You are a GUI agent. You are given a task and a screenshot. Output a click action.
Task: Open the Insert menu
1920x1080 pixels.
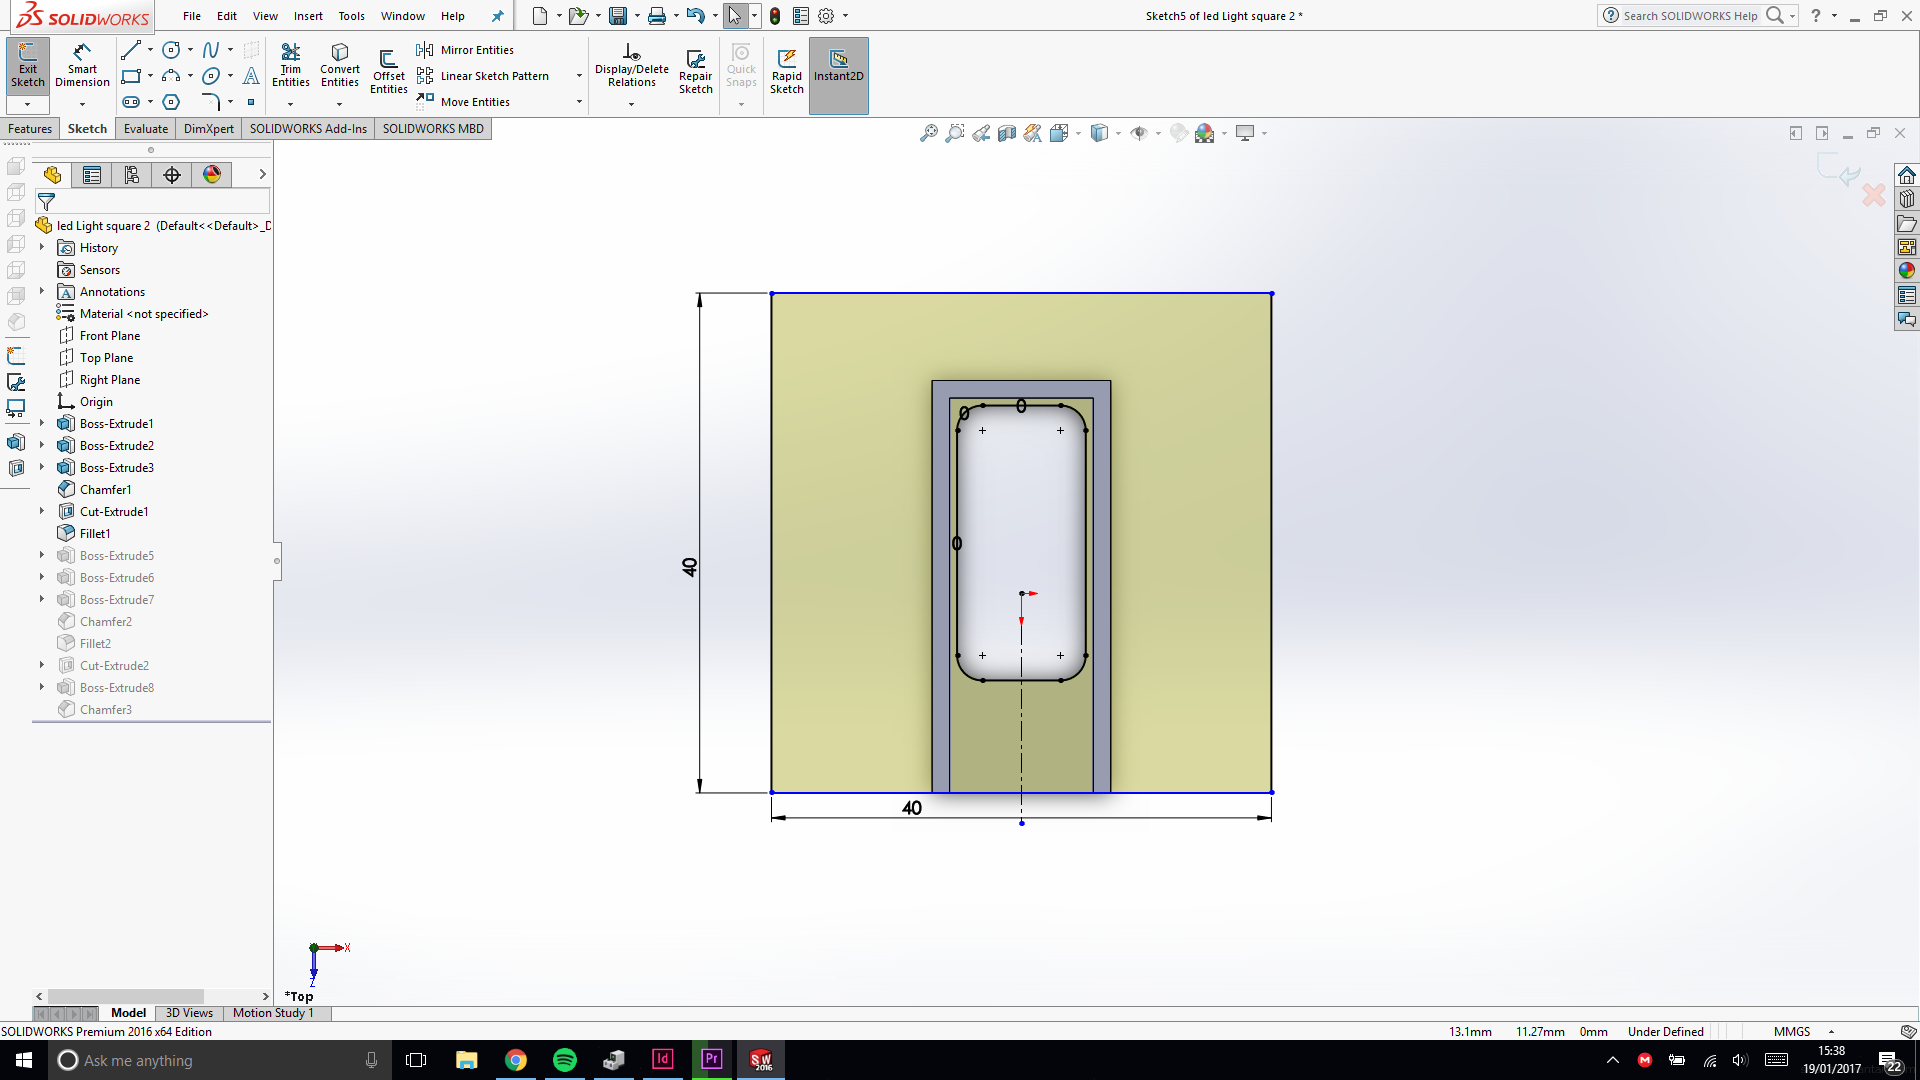(x=308, y=16)
